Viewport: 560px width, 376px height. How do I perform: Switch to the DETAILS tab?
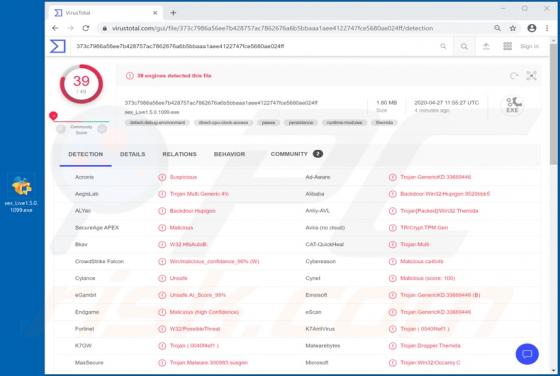pyautogui.click(x=132, y=154)
